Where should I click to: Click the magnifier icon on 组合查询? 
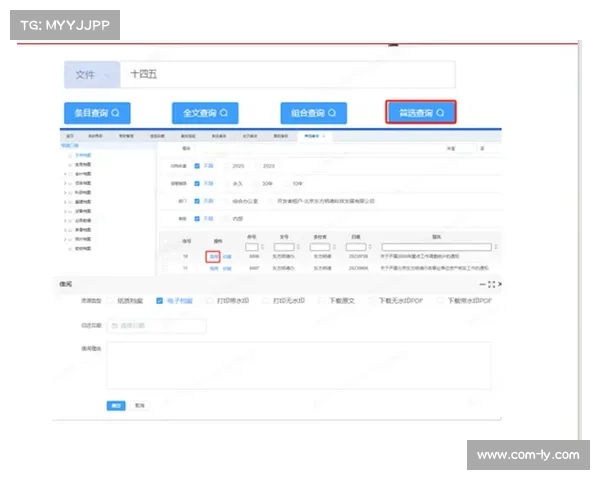[332, 113]
